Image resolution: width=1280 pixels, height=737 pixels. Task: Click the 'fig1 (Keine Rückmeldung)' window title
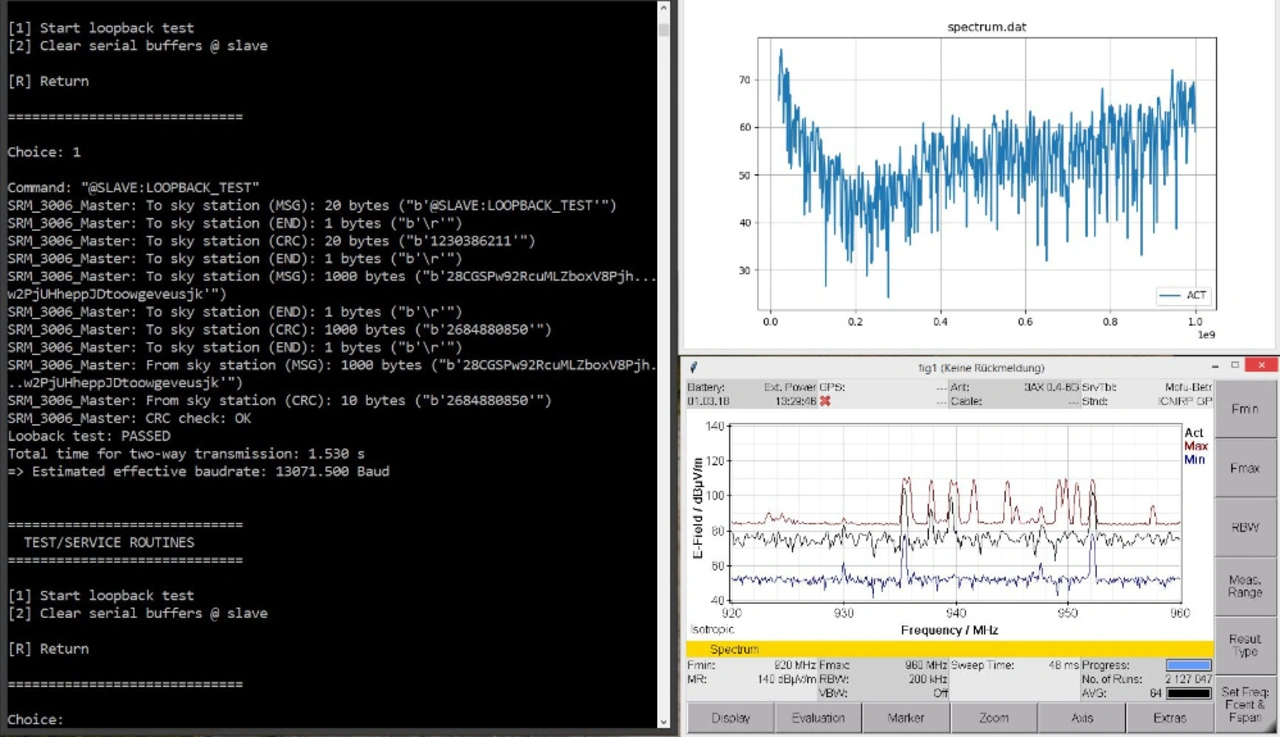coord(981,367)
